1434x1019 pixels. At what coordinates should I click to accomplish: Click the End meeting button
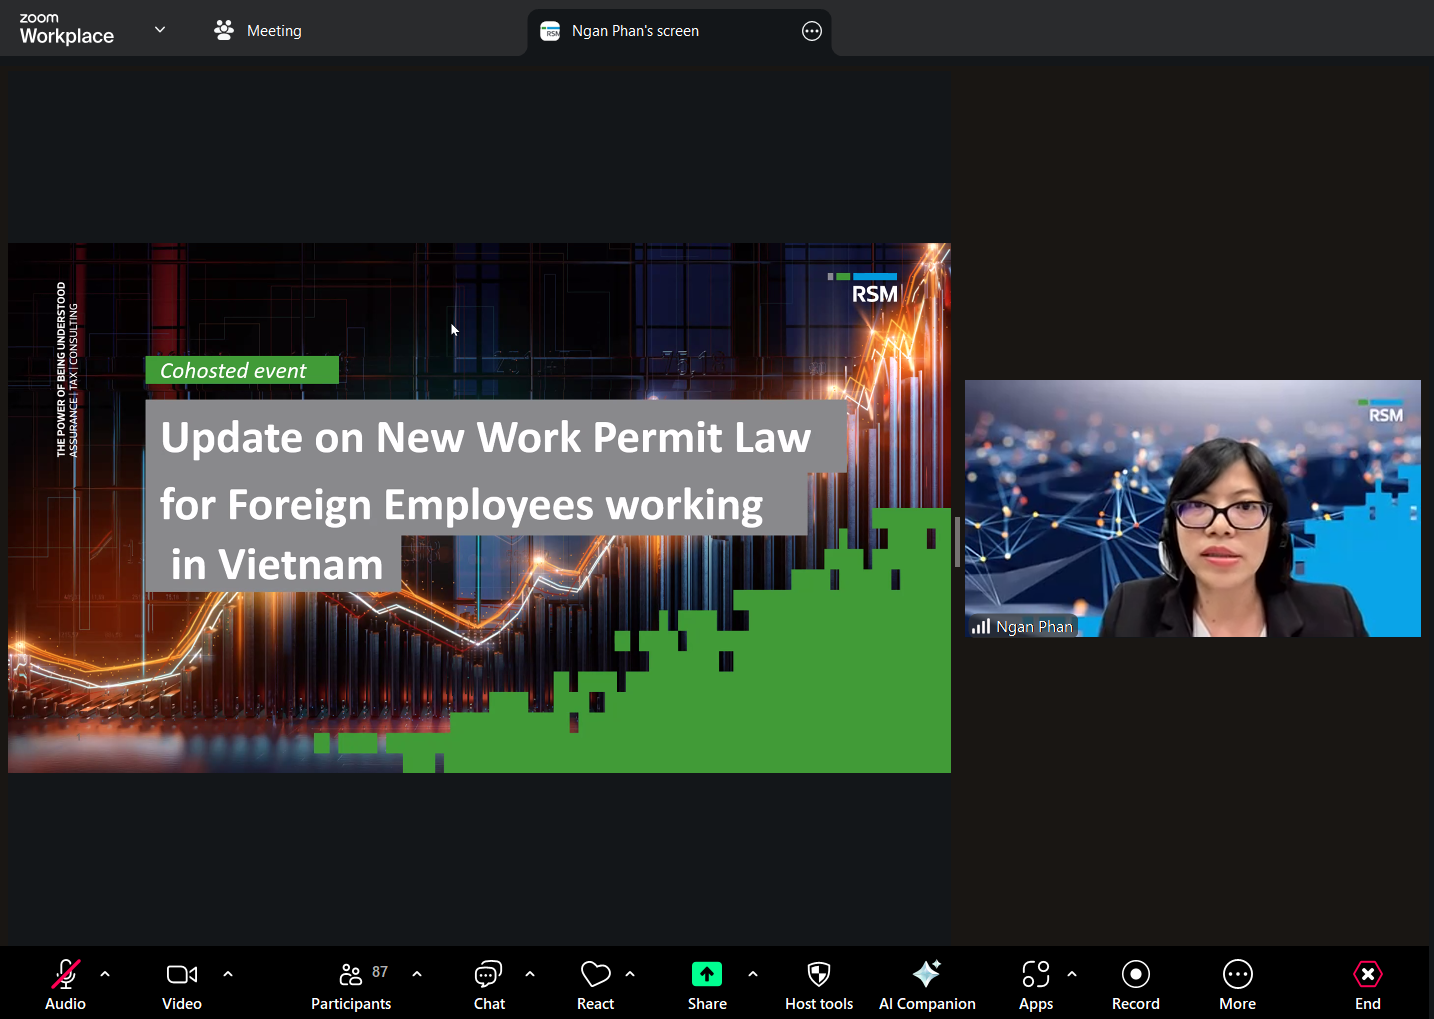pos(1367,984)
